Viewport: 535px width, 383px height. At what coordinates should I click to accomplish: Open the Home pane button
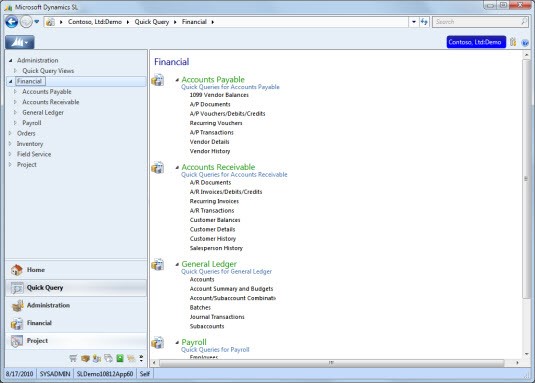point(76,270)
